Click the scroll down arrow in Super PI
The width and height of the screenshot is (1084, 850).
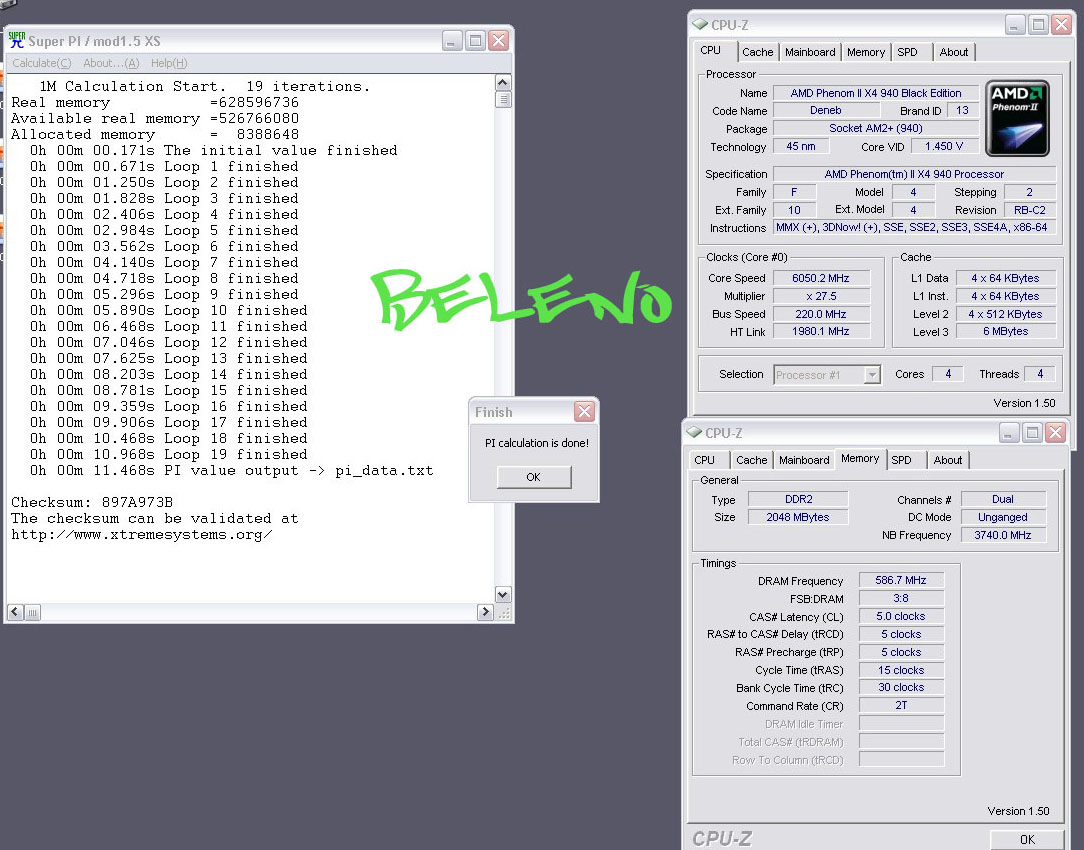coord(503,594)
